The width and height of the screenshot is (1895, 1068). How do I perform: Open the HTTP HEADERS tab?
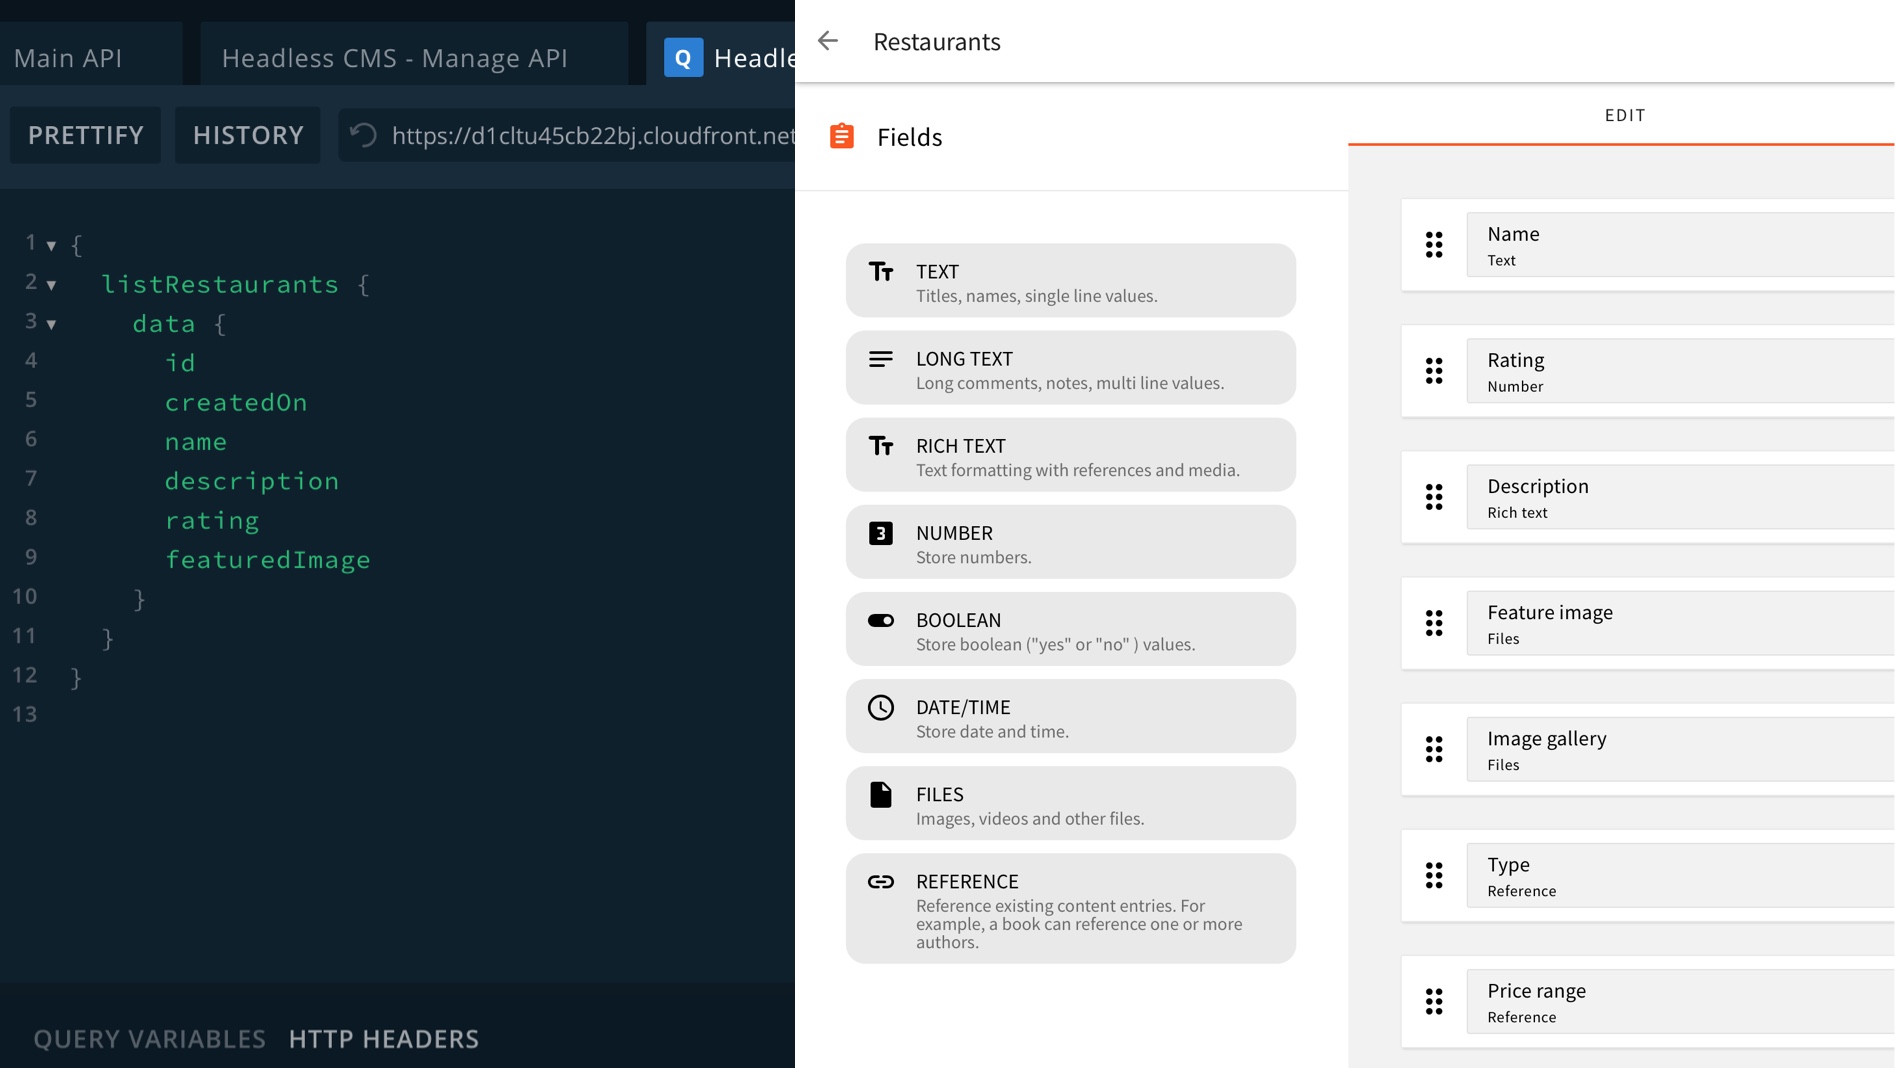pos(383,1039)
